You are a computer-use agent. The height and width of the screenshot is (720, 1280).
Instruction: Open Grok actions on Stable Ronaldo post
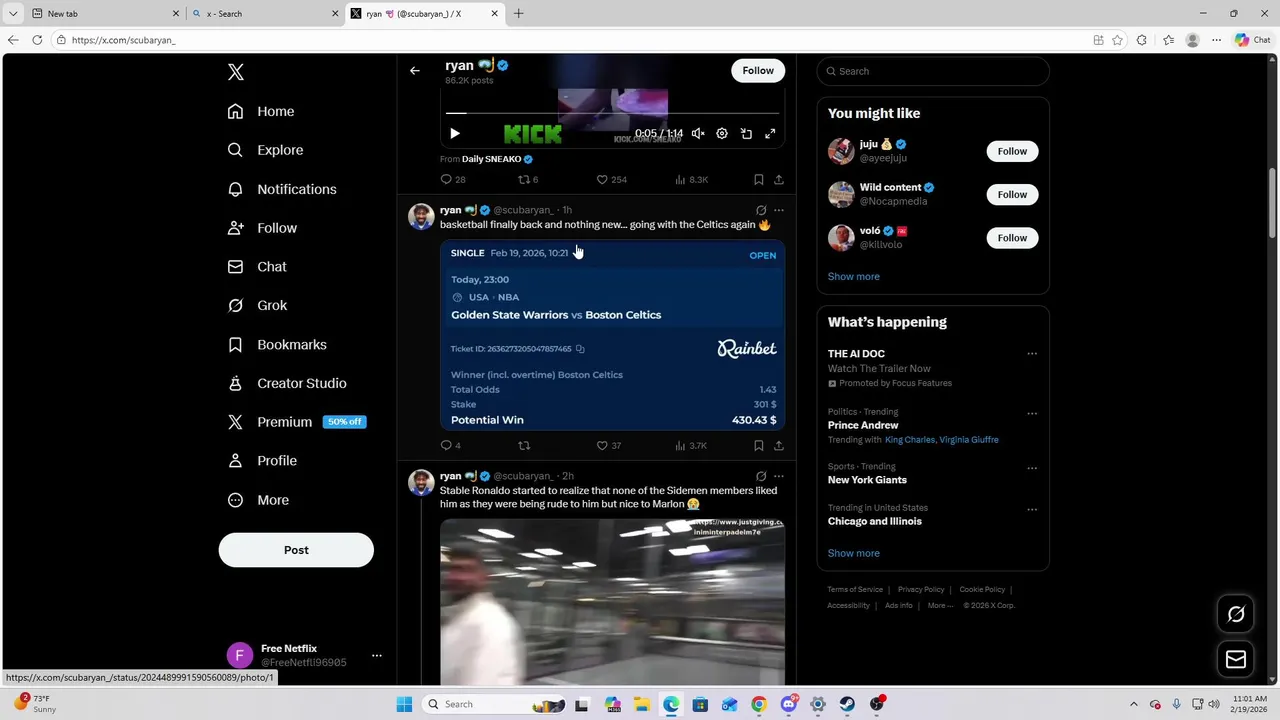pyautogui.click(x=761, y=476)
